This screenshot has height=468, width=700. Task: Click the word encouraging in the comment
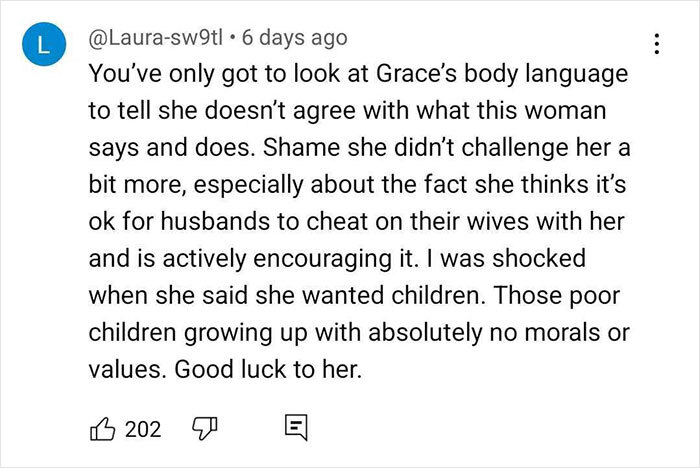pos(322,260)
